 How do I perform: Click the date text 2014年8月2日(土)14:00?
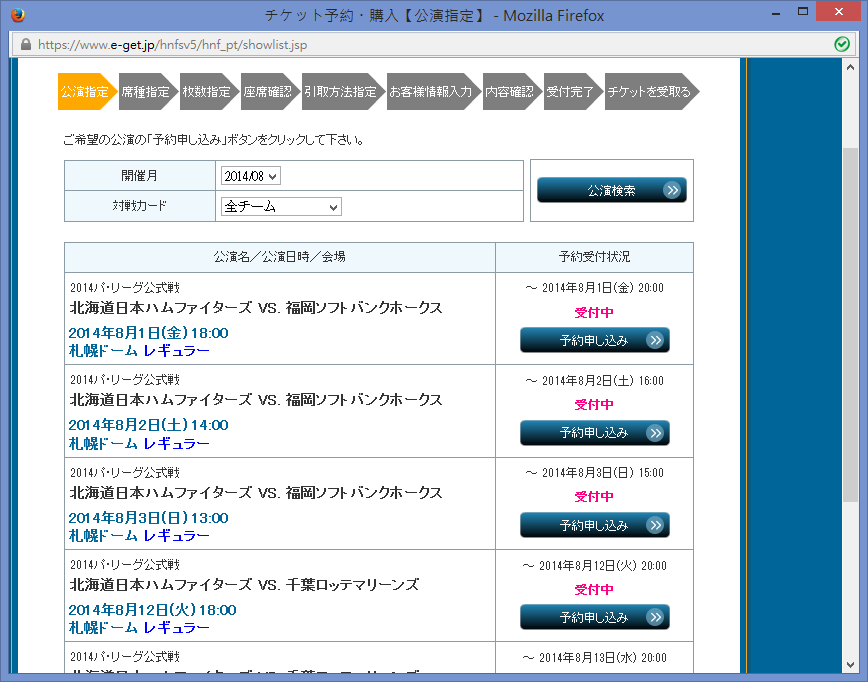click(x=148, y=425)
